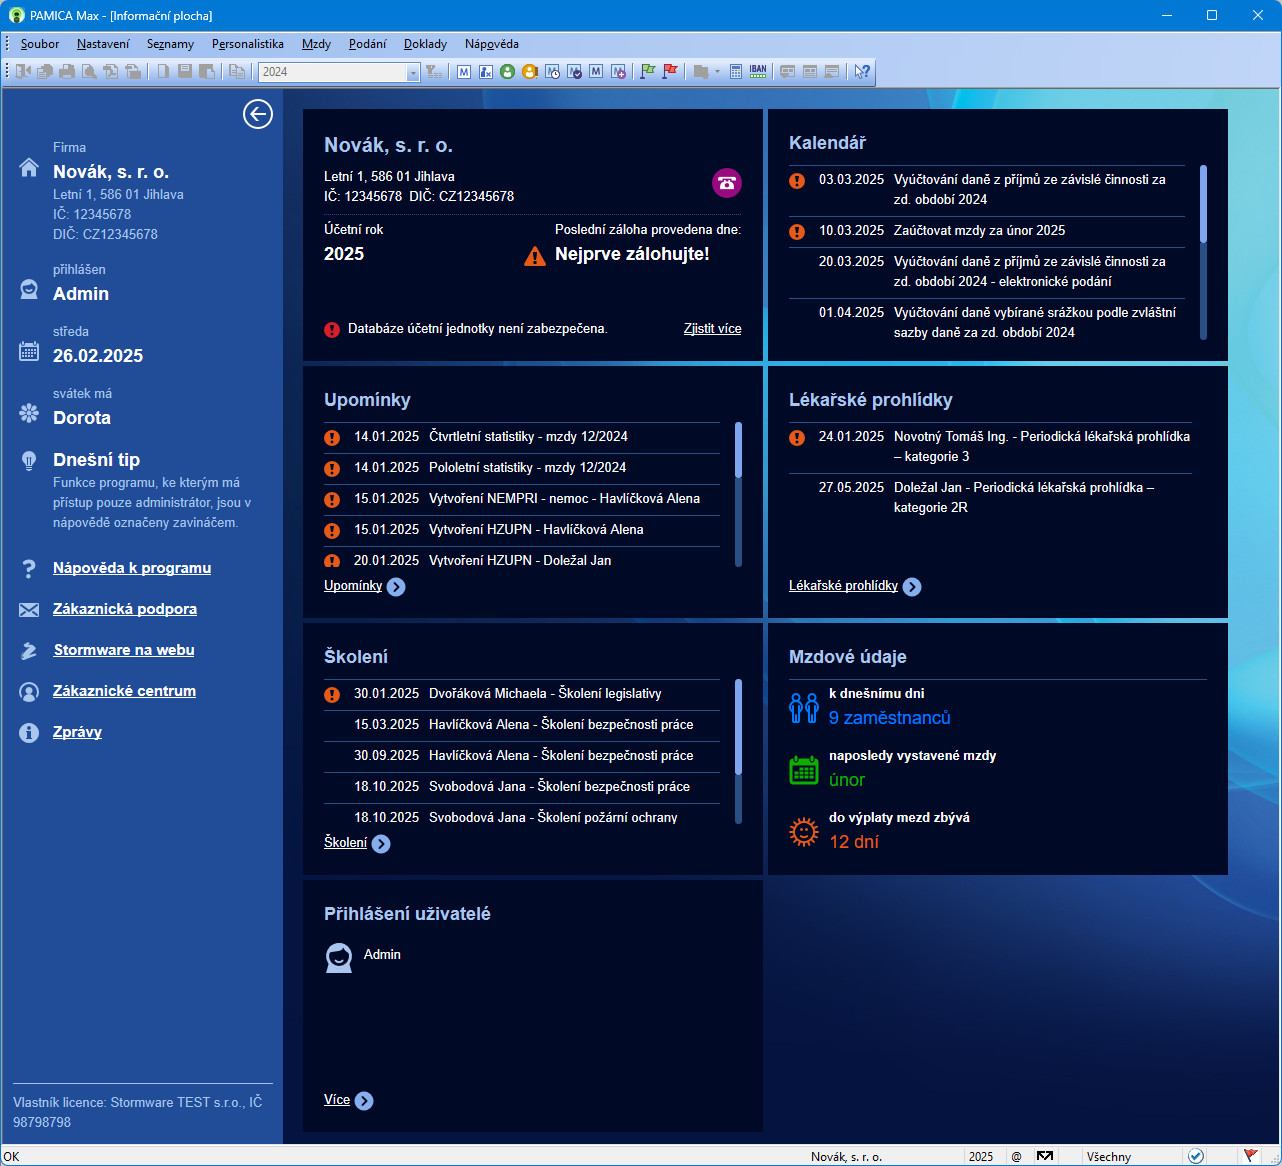
Task: Click the Upomínky panel scrollbar
Action: tap(739, 494)
